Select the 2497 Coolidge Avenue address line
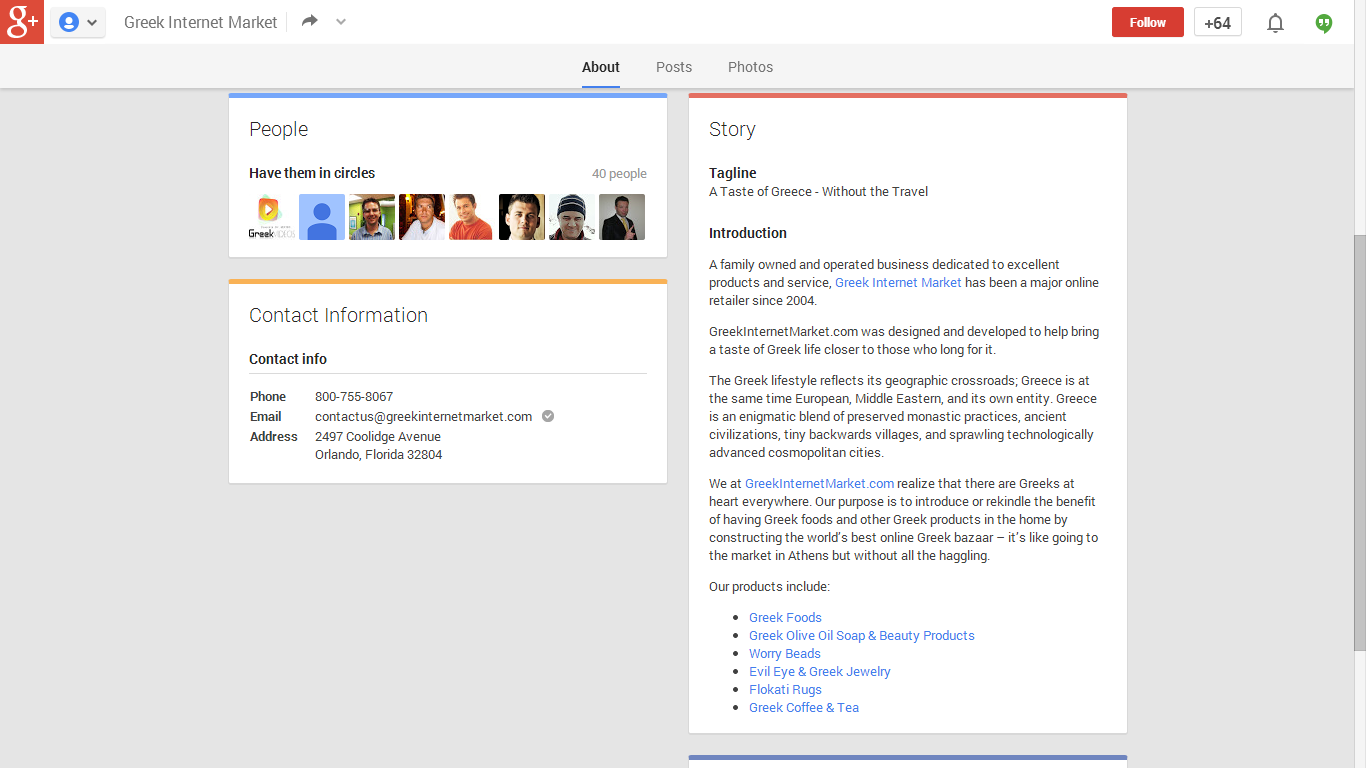Screen dimensions: 1366x768 [378, 437]
